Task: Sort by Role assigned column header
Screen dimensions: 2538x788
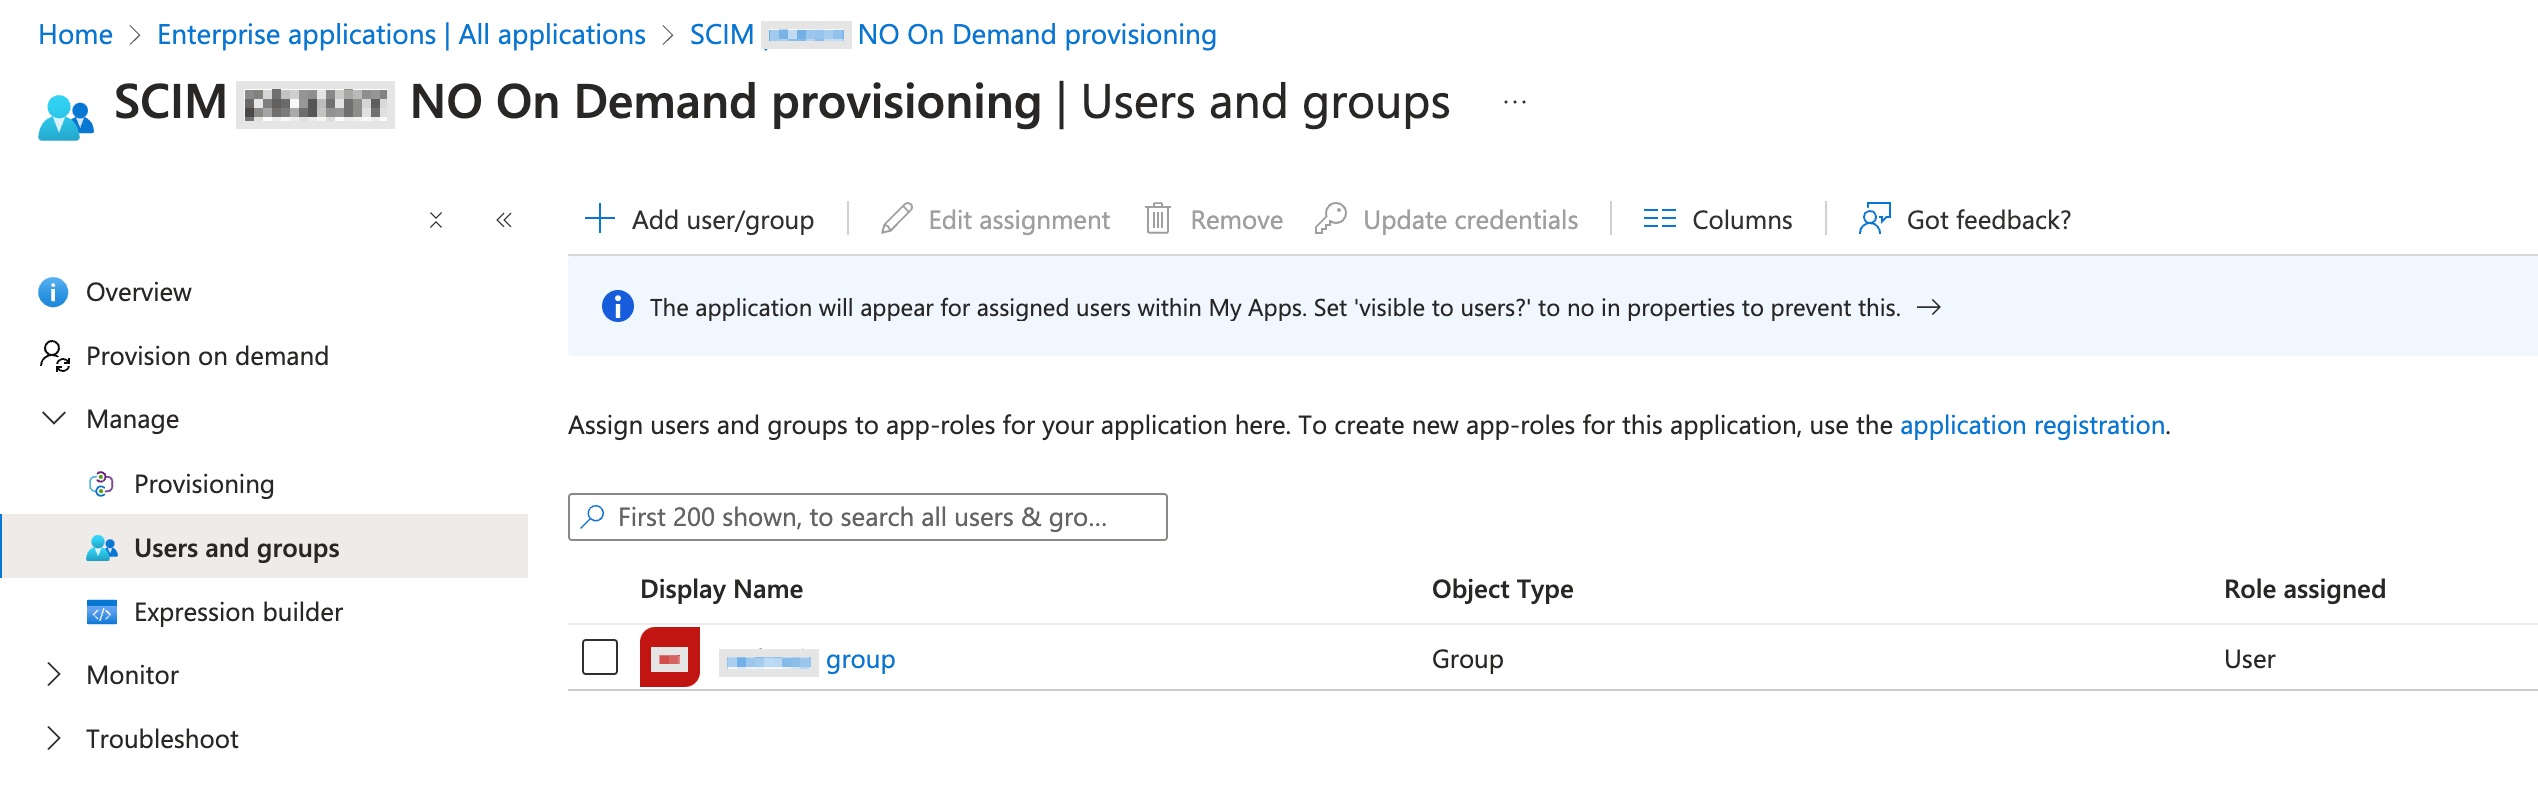Action: point(2304,589)
